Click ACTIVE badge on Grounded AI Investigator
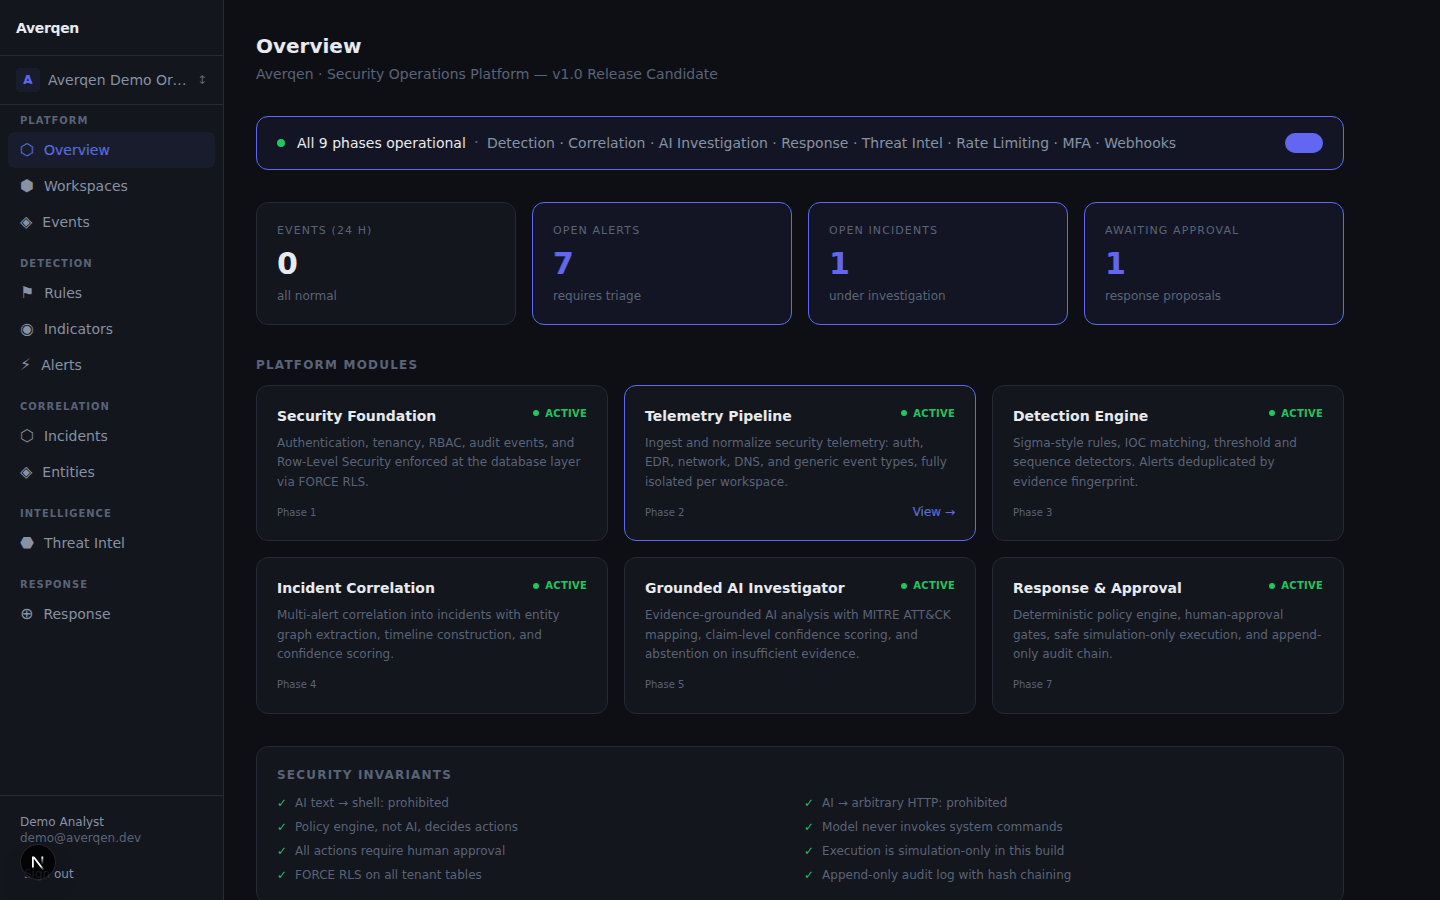The image size is (1440, 900). pos(928,585)
